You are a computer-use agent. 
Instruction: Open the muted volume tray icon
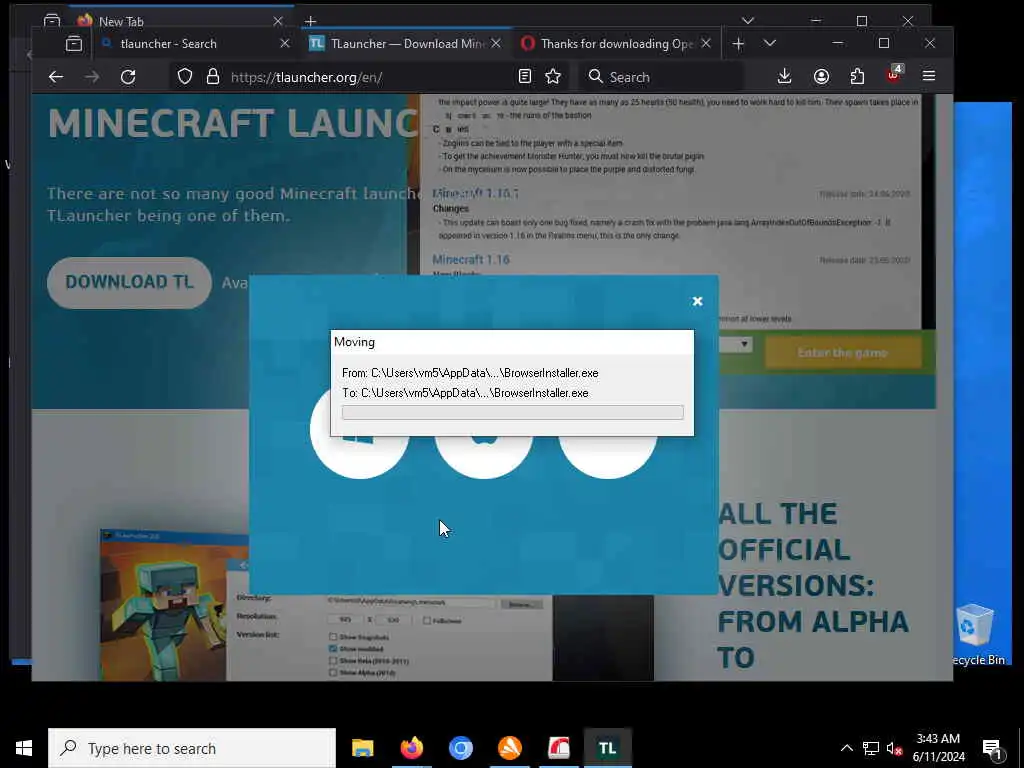pos(894,748)
